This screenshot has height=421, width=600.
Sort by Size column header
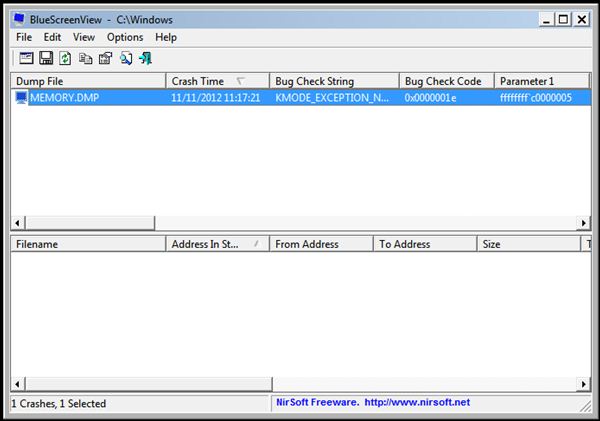(528, 244)
